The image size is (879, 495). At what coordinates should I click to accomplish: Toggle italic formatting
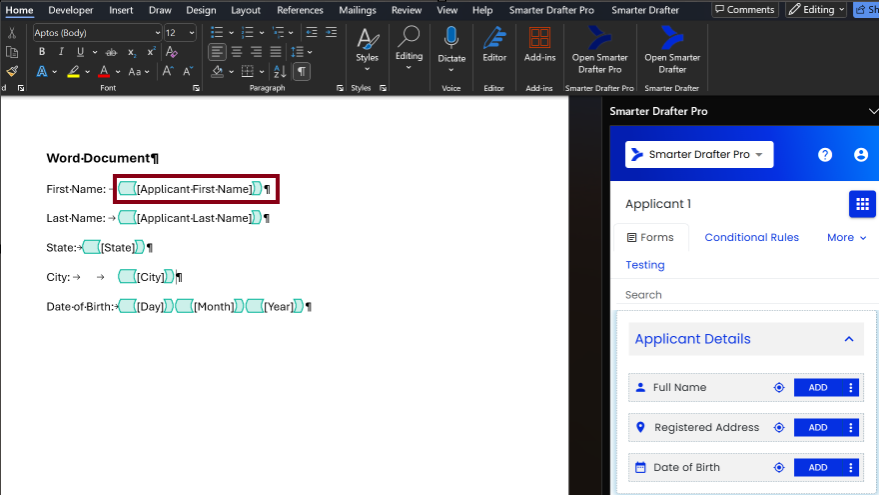click(61, 52)
